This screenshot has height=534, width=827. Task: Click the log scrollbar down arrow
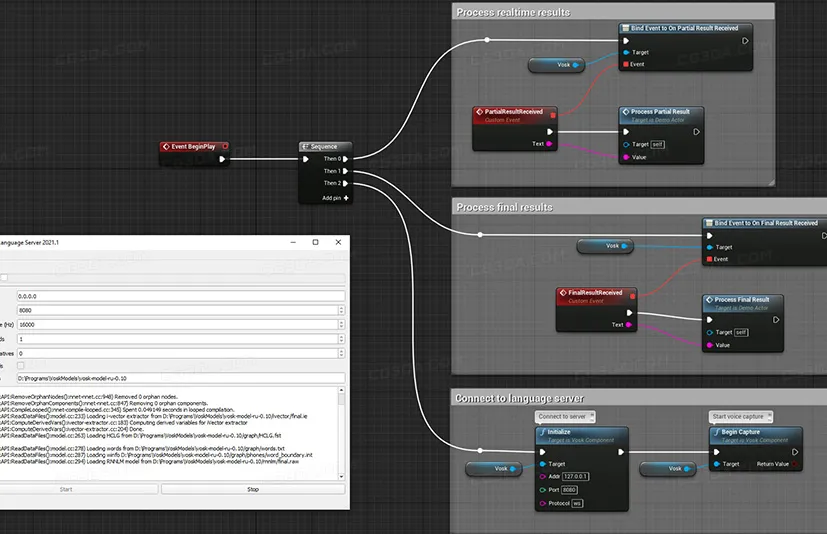point(341,476)
